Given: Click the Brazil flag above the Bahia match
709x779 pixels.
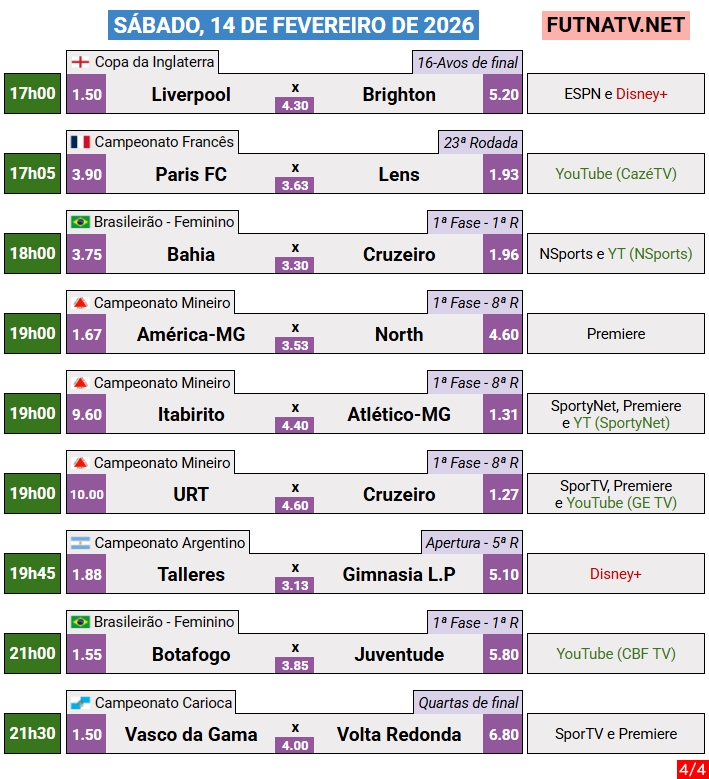Looking at the screenshot, I should pos(80,222).
